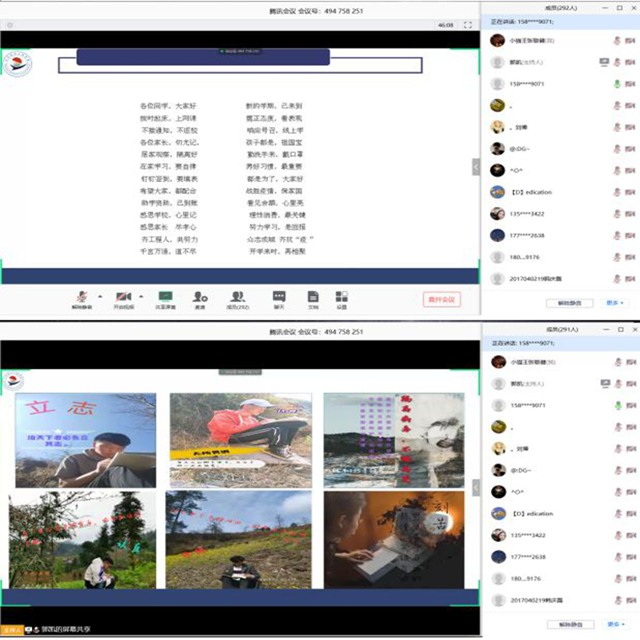Screen dimensions: 640x640
Task: Click the avatar of 【D】edication in the 291人 panel
Action: pos(496,513)
